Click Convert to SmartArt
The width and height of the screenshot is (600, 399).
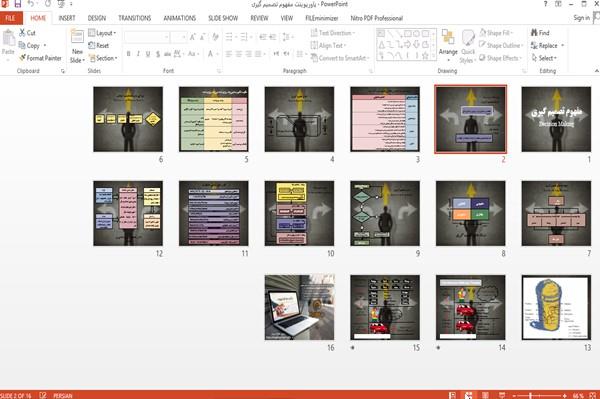(340, 58)
